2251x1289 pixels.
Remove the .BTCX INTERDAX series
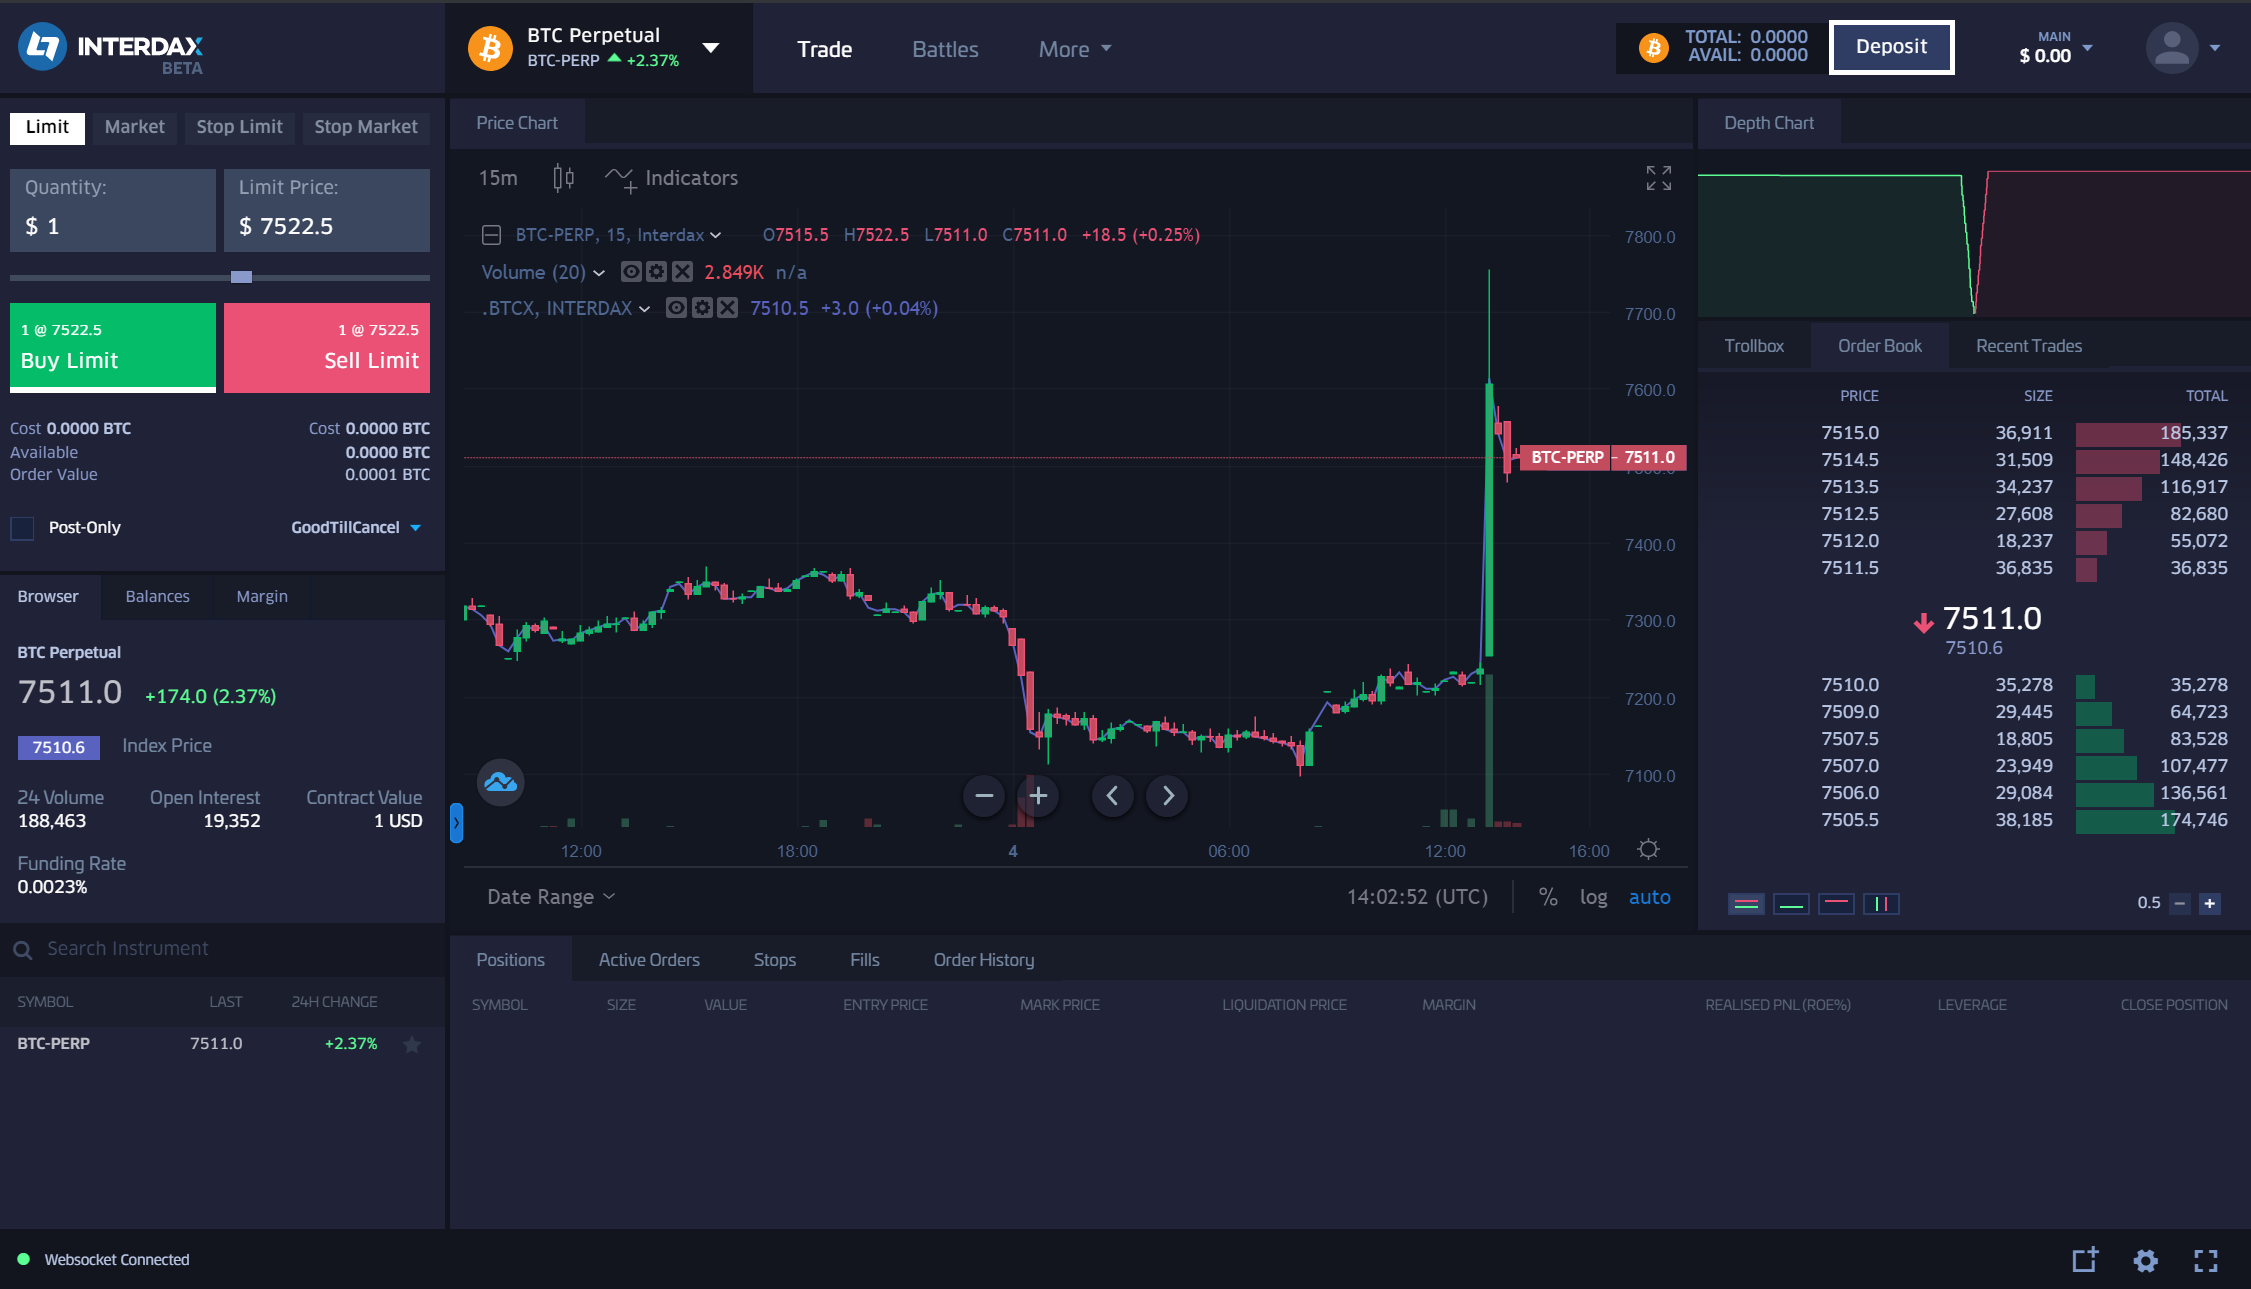728,308
